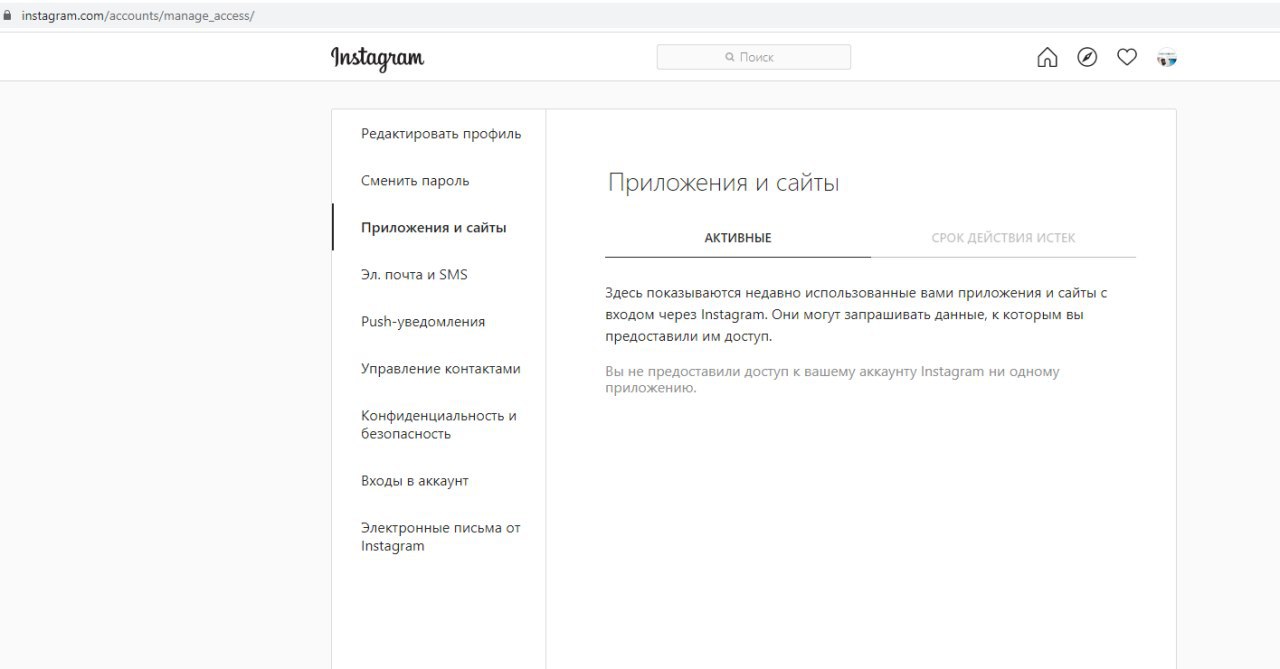Go to Instagram home feed icon
This screenshot has width=1280, height=669.
click(x=1047, y=58)
